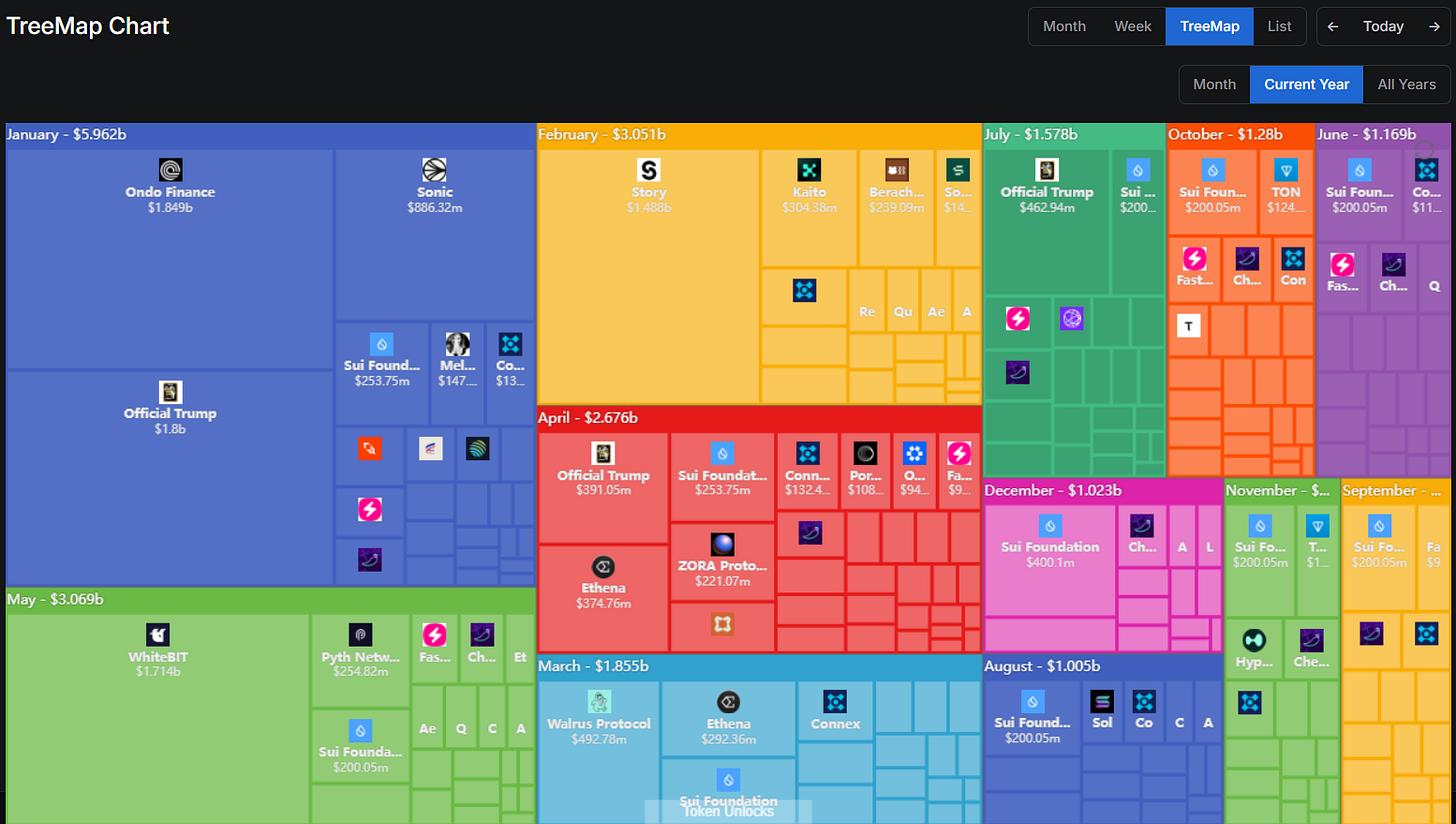Click the October - $1.28b header
1456x824 pixels.
click(1225, 134)
